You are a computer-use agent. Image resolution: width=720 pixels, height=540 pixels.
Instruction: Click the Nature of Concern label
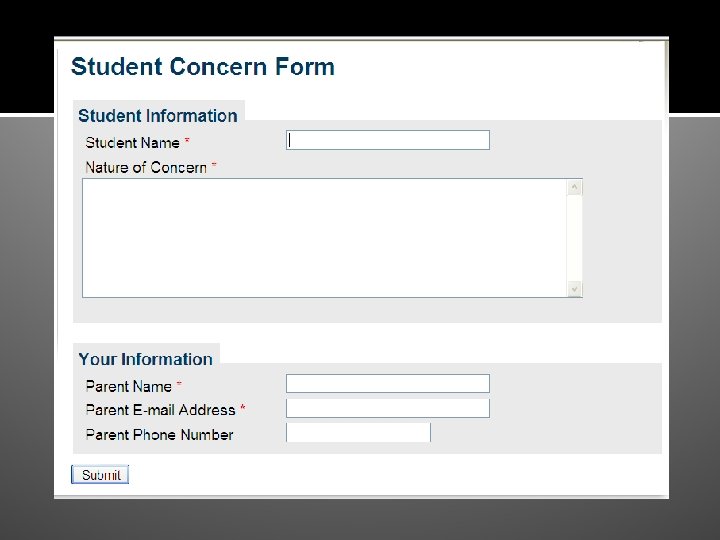[146, 167]
